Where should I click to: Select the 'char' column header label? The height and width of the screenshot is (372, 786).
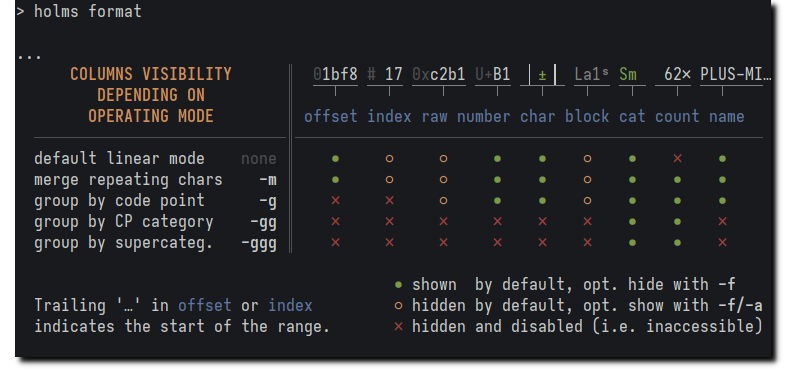click(538, 117)
